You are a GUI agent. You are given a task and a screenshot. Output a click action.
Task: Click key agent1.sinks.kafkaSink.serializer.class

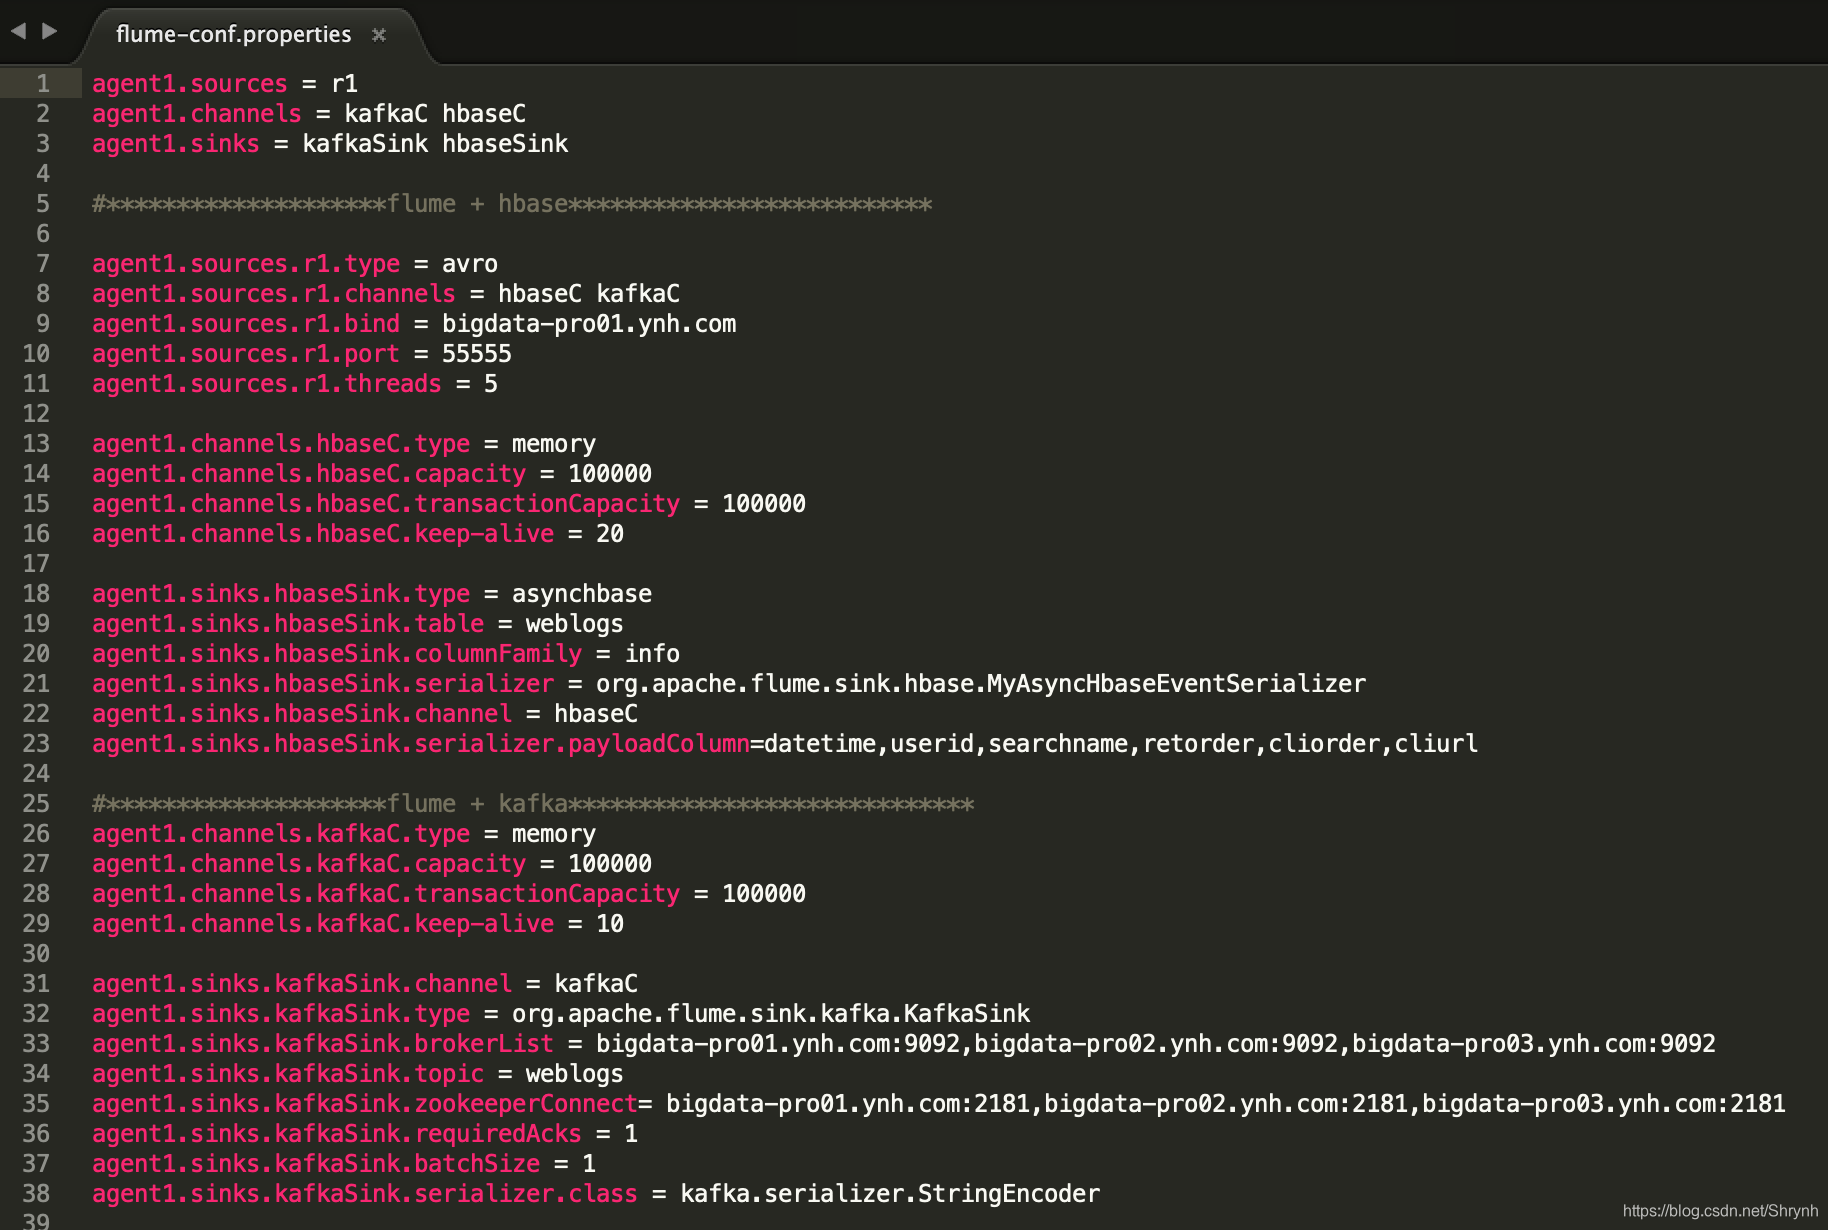coord(365,1193)
